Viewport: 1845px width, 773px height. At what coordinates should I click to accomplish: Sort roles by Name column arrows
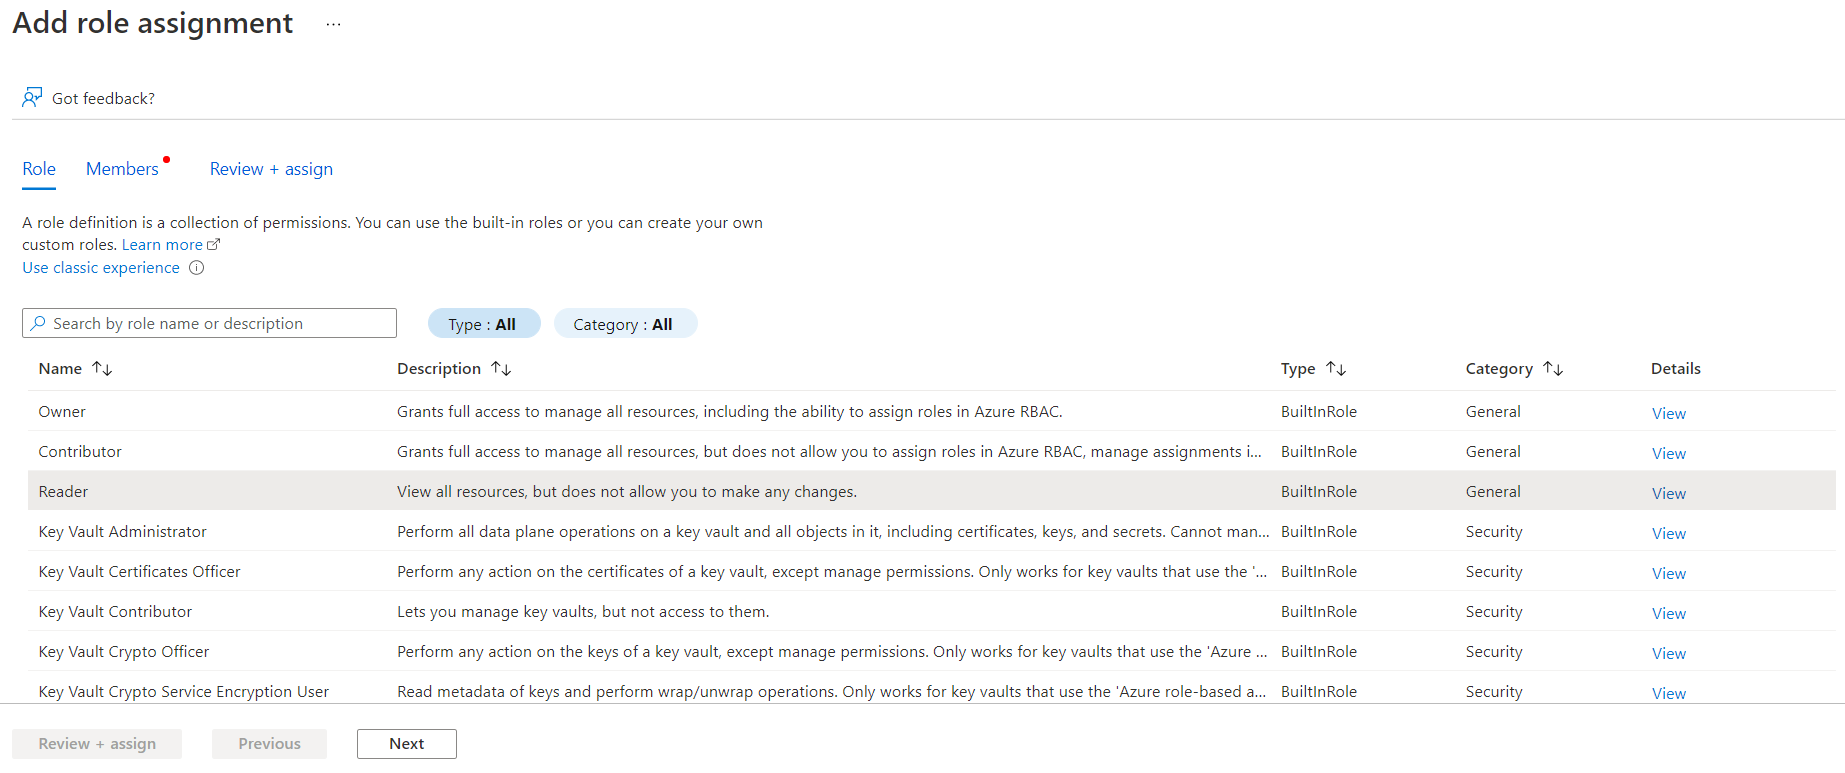click(x=102, y=369)
